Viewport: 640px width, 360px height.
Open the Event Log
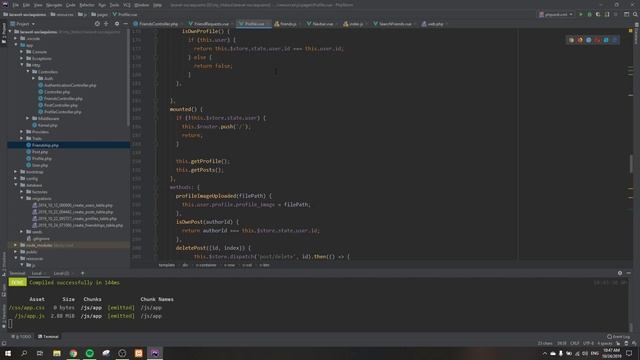(x=618, y=337)
